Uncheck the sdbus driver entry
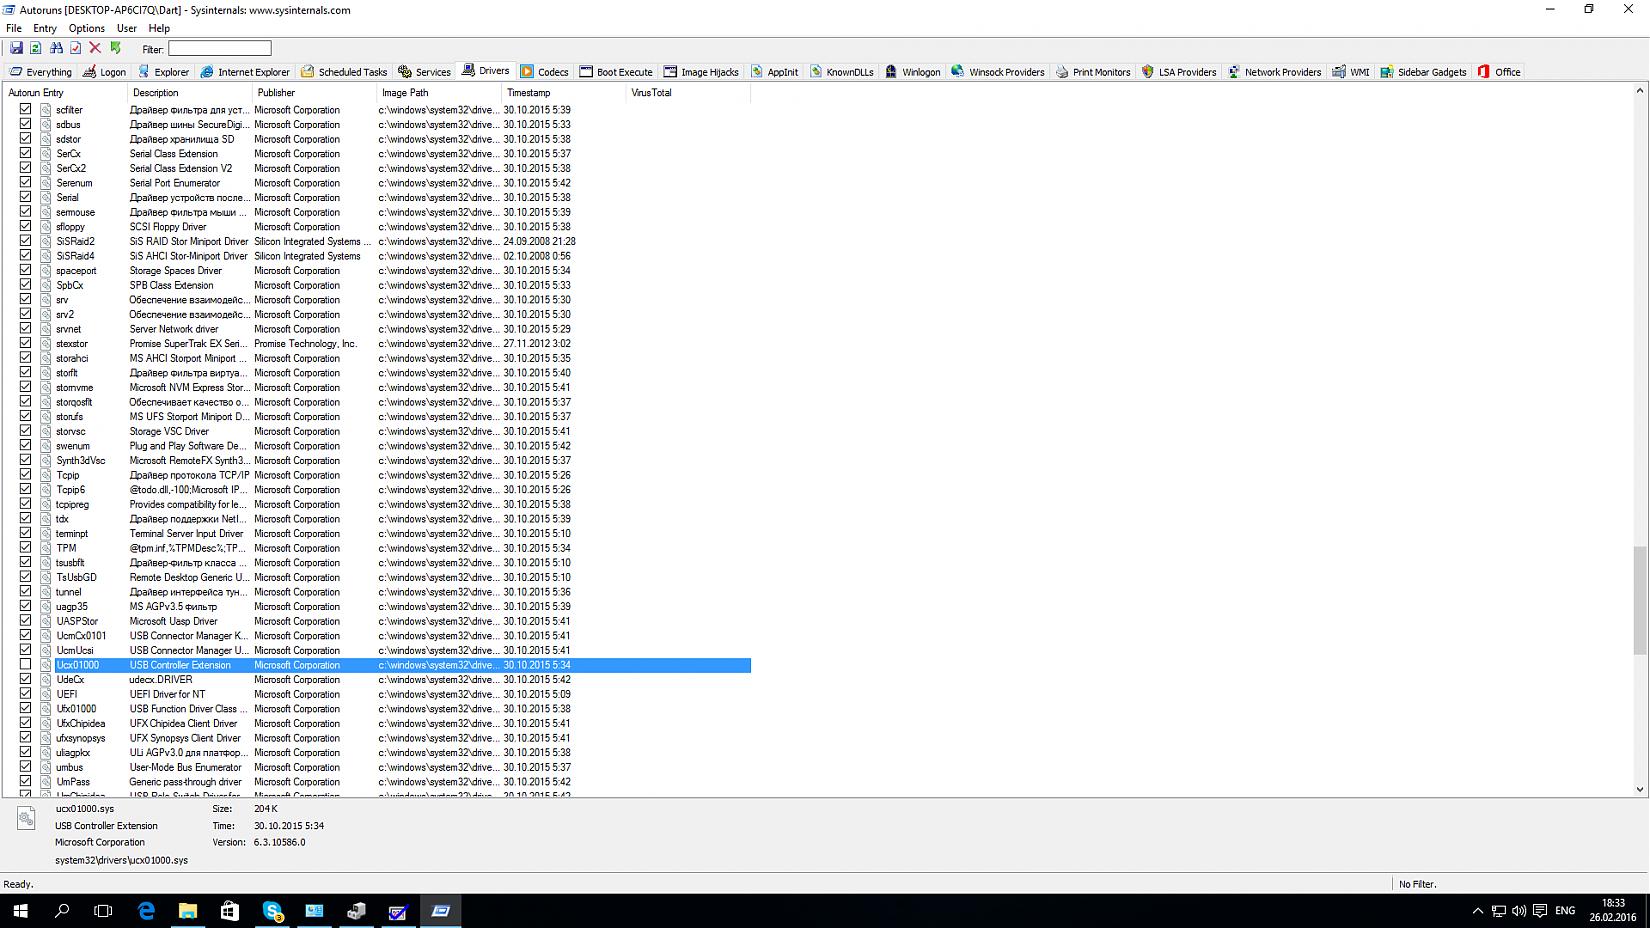The width and height of the screenshot is (1650, 928). tap(26, 124)
